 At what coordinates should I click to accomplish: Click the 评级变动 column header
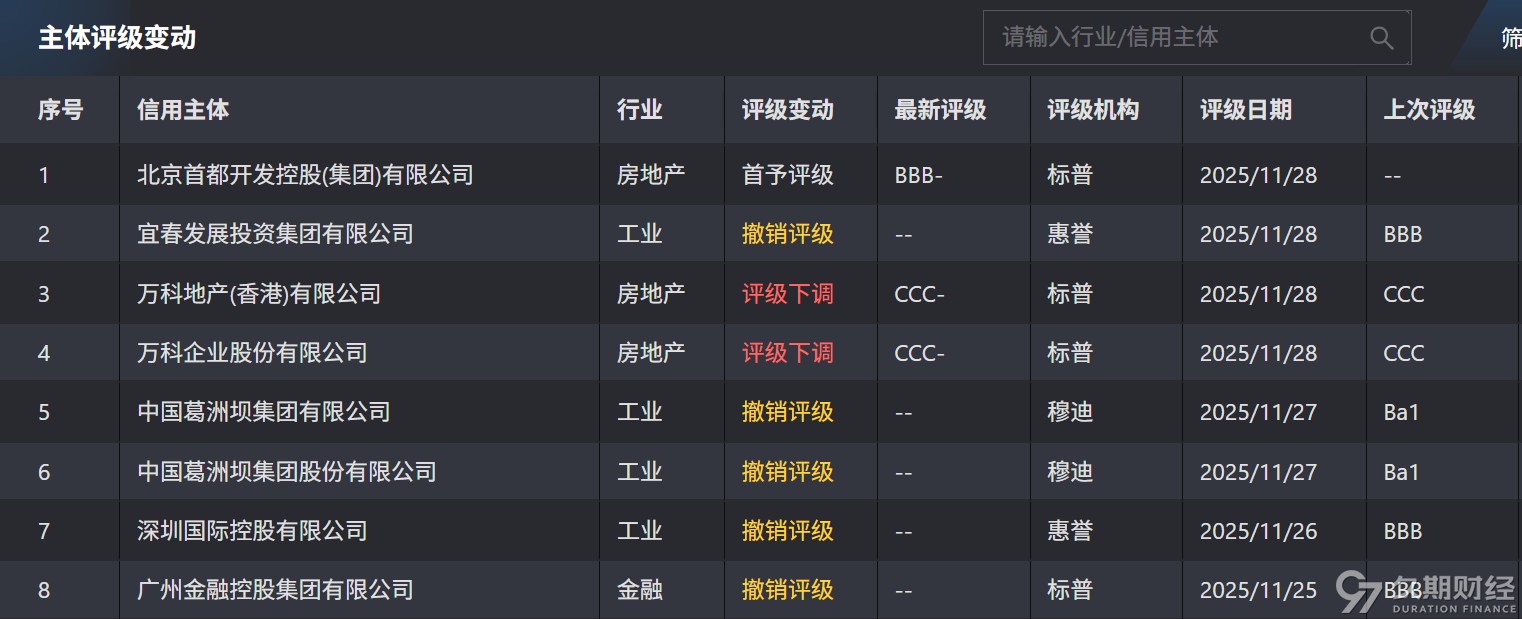[x=787, y=110]
